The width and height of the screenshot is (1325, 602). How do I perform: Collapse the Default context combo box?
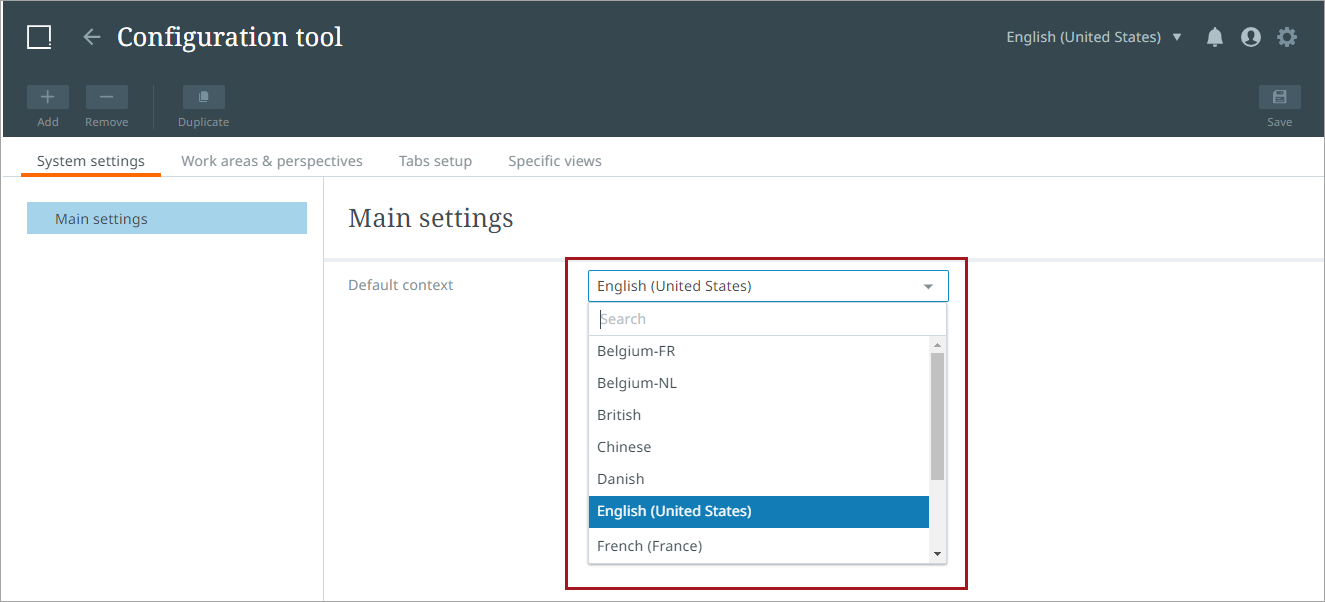[768, 286]
